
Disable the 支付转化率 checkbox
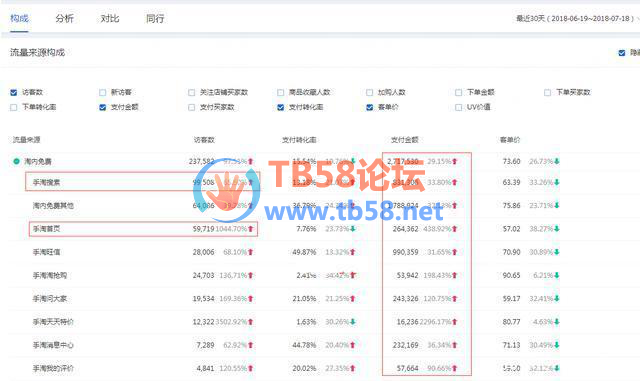280,107
